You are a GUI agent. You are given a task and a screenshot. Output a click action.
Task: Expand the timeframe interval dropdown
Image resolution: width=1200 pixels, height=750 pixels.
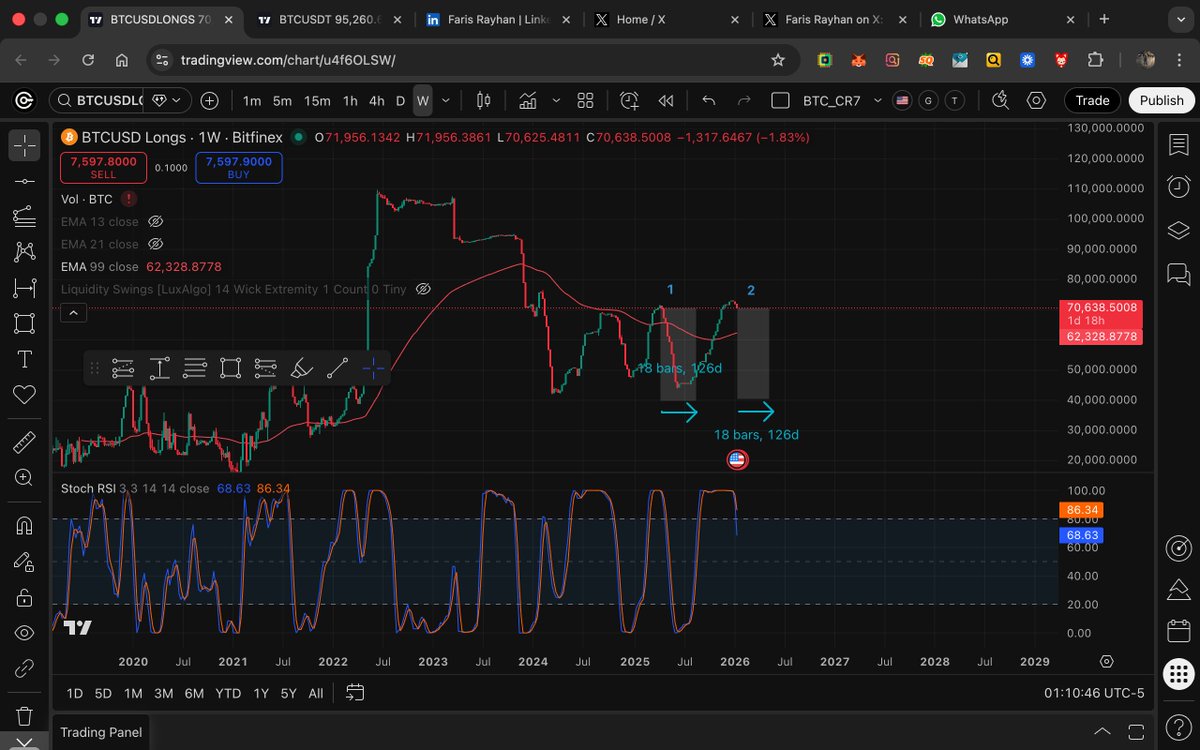pos(445,100)
